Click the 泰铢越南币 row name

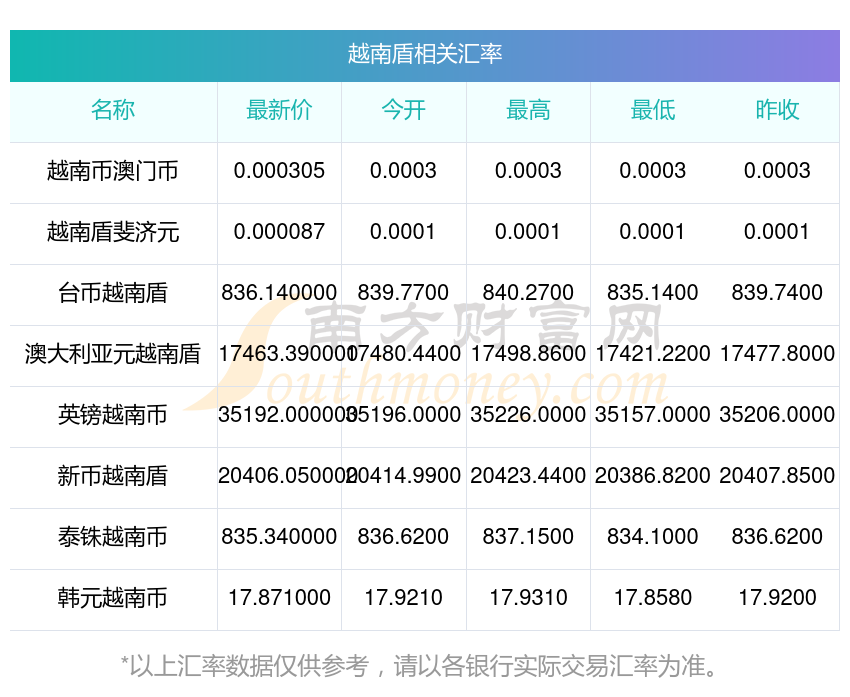click(x=113, y=537)
